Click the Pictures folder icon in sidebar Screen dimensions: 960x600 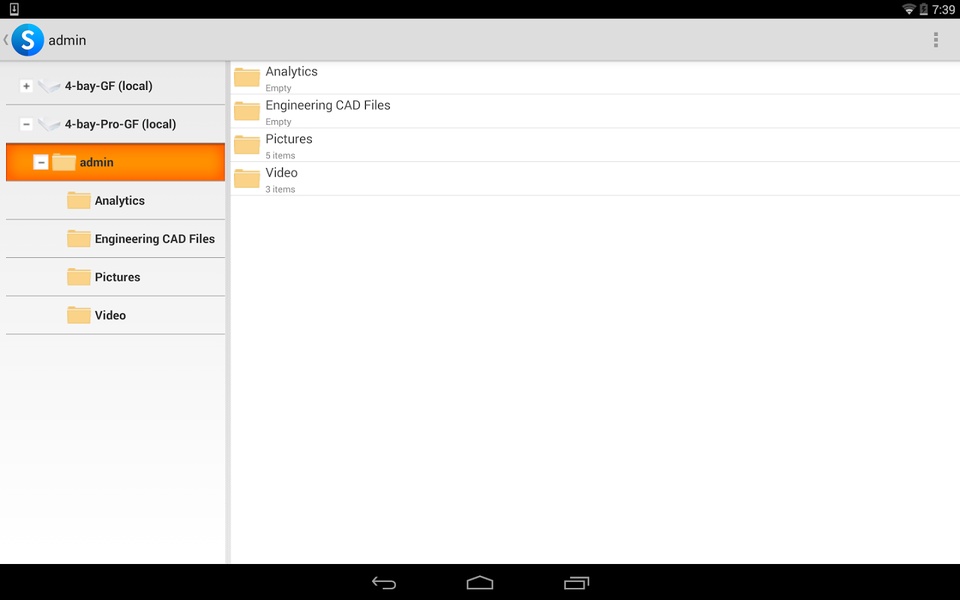point(78,277)
